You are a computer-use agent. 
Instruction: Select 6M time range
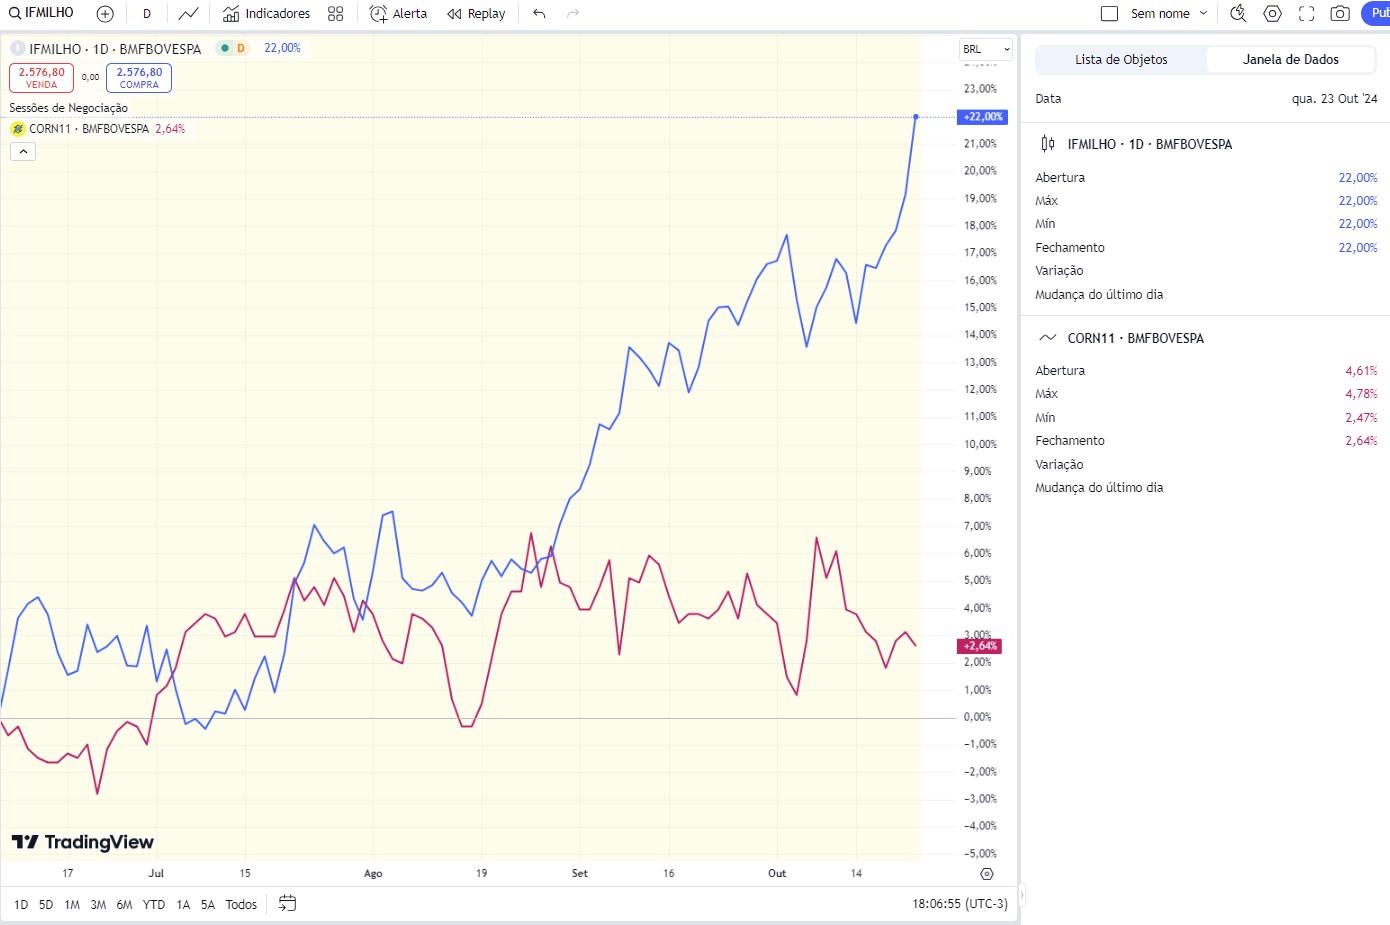[x=124, y=905]
